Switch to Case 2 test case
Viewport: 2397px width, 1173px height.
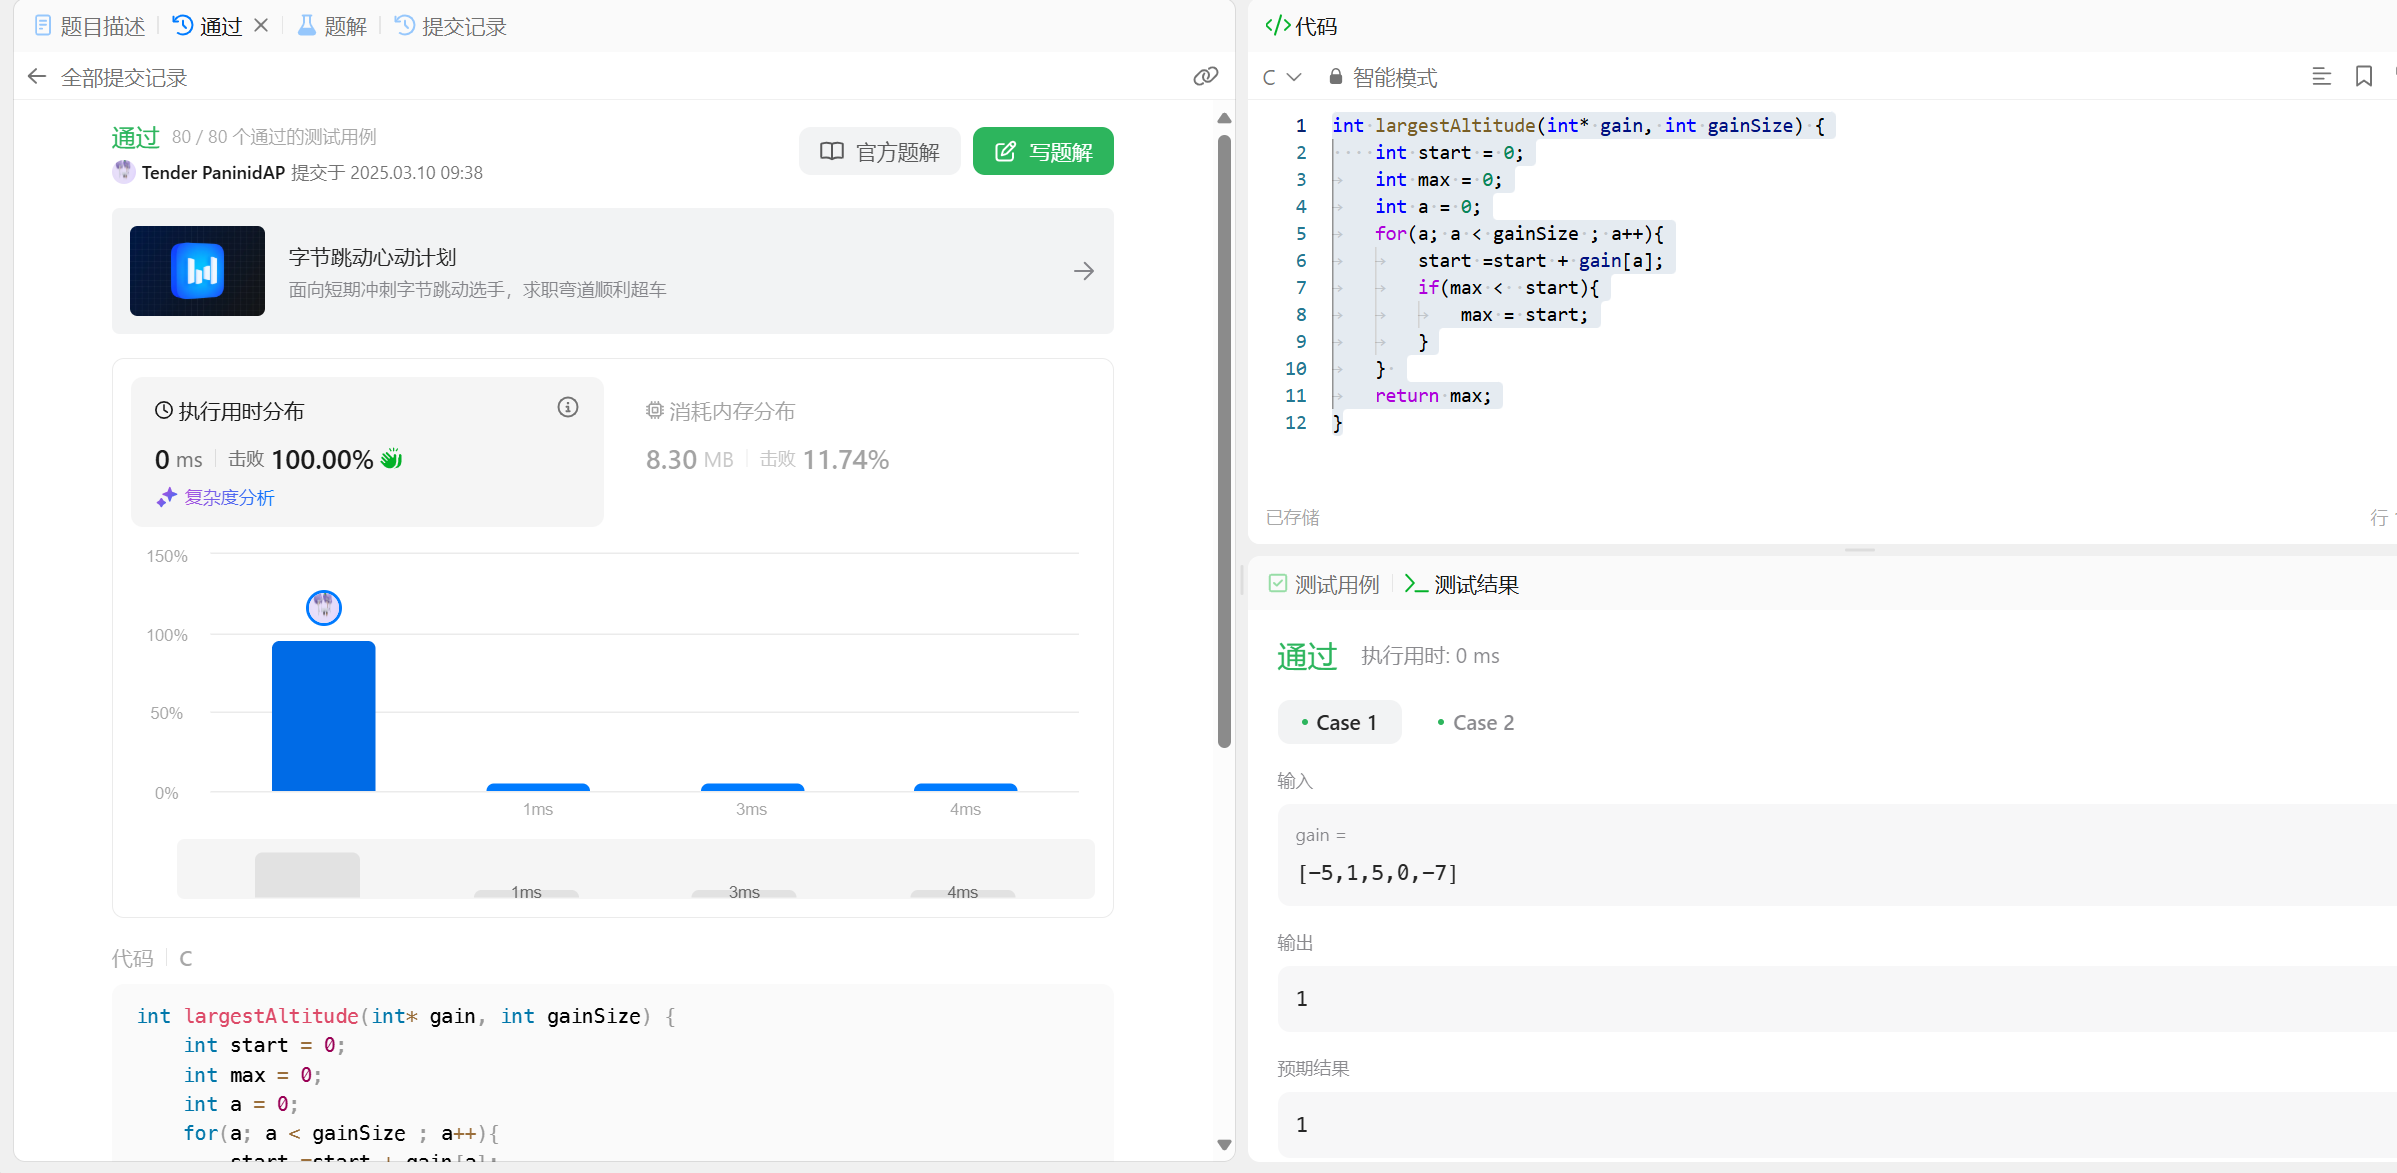coord(1475,722)
